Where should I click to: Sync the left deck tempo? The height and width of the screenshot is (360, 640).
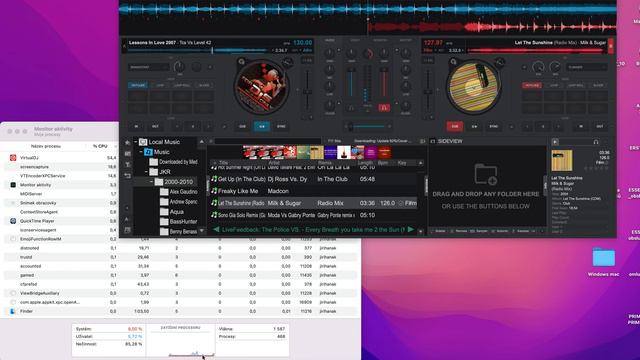point(281,127)
